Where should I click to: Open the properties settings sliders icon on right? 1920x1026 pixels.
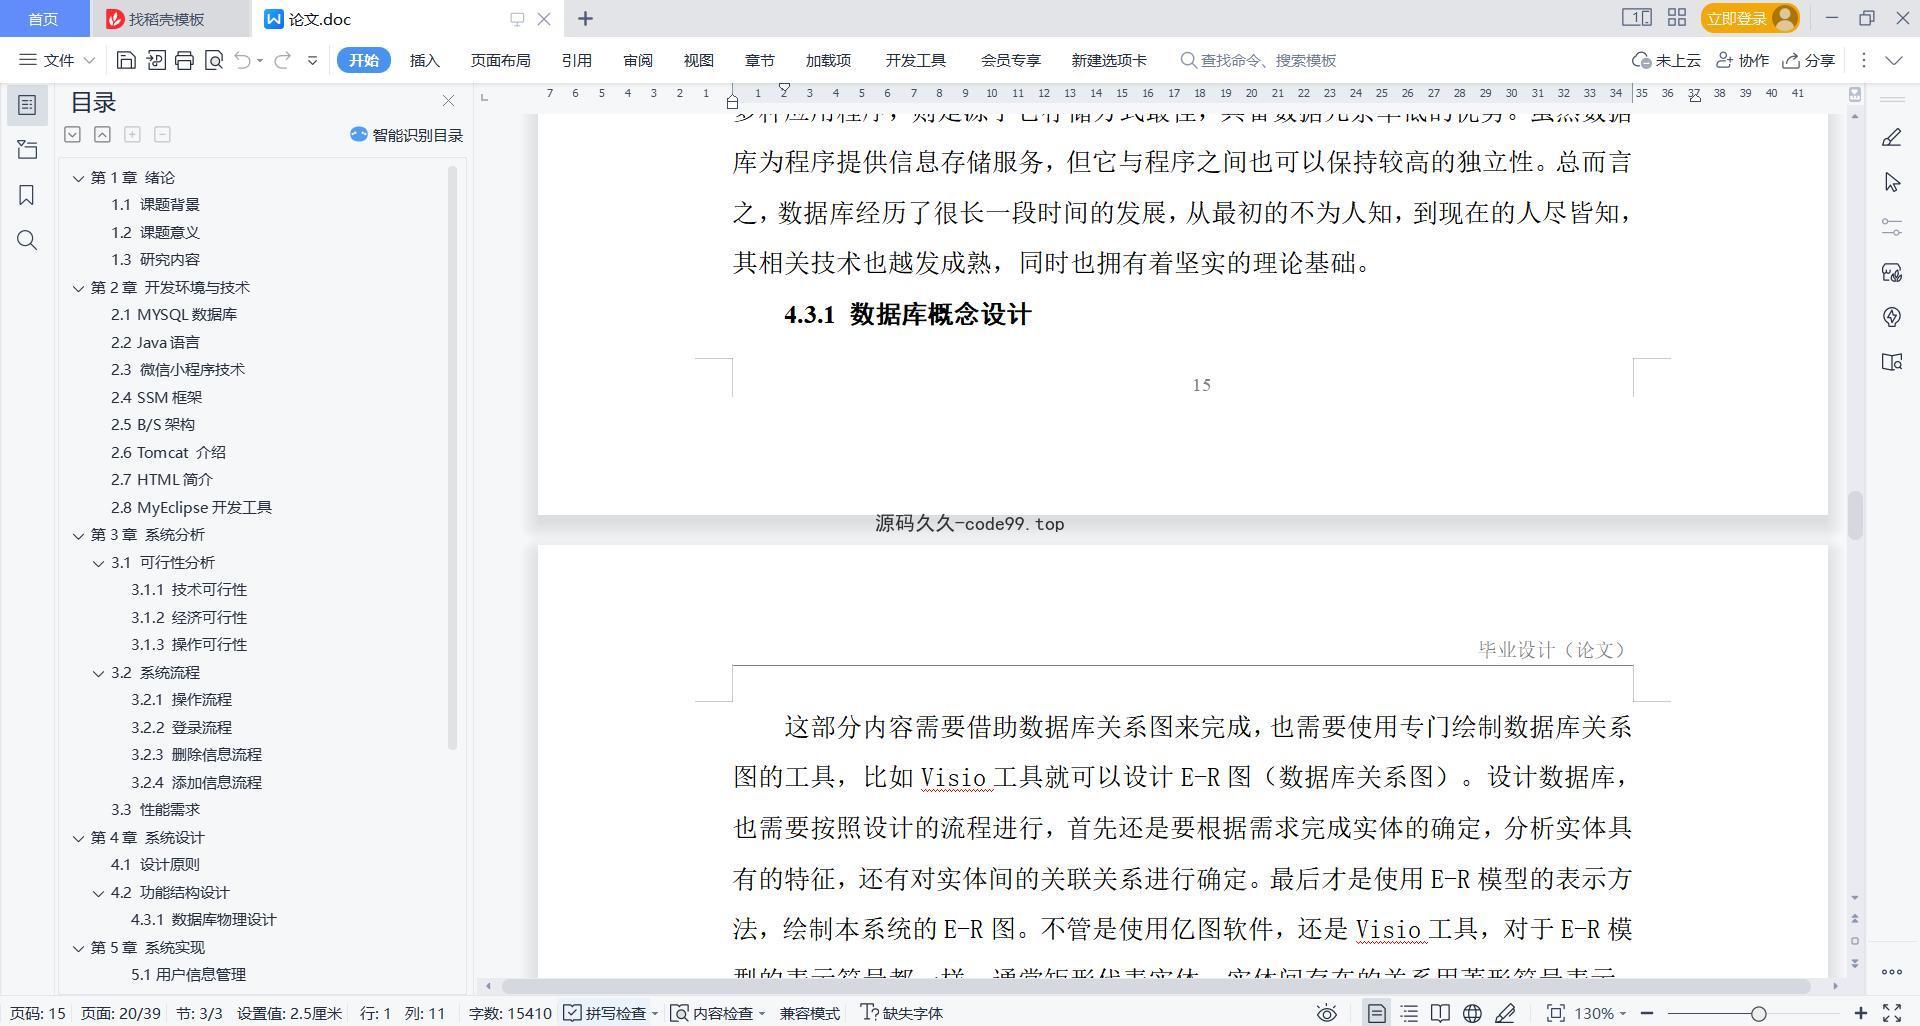point(1891,227)
